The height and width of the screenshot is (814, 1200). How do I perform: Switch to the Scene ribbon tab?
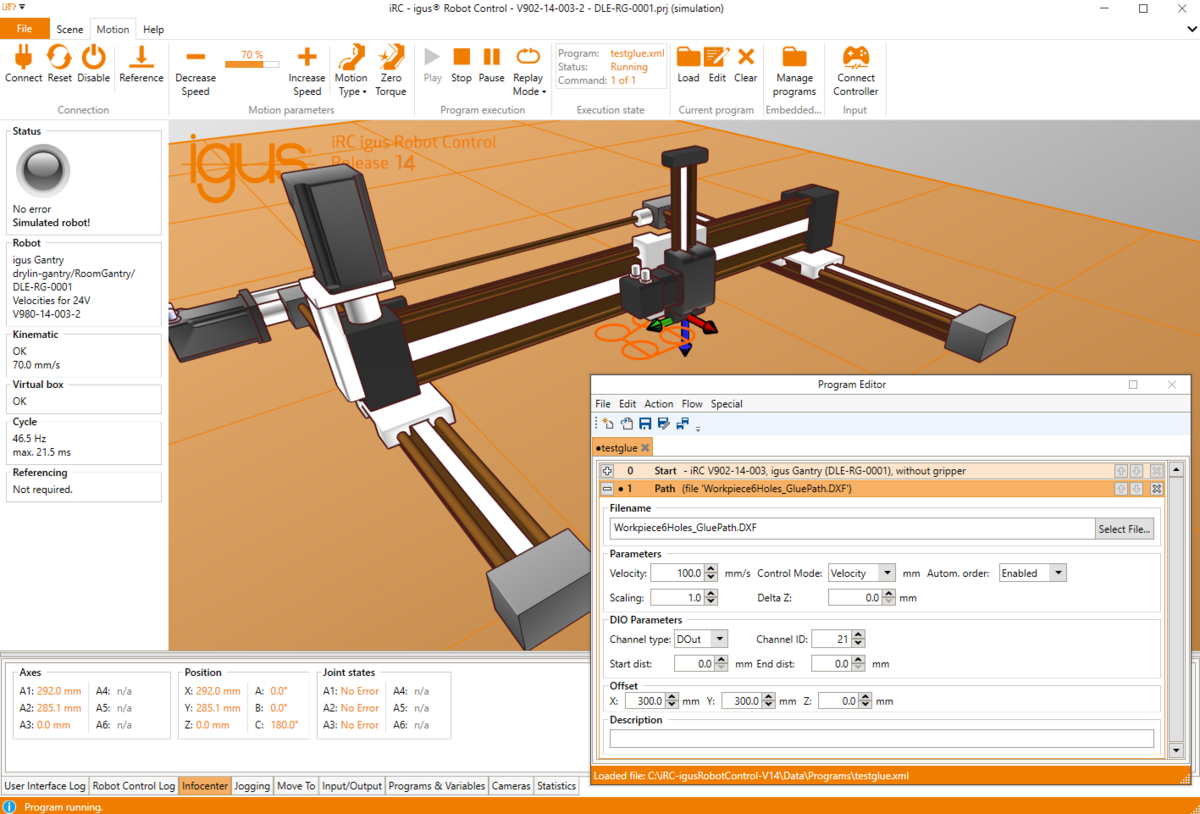(x=69, y=29)
